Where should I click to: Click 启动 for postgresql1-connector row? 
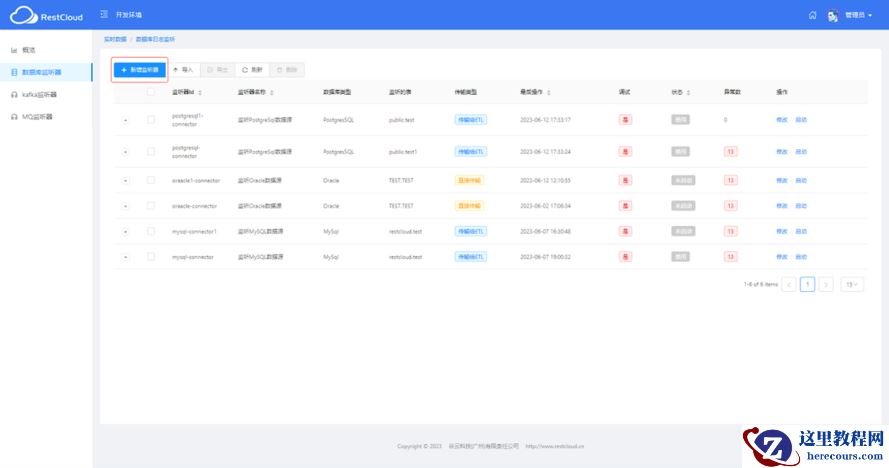801,120
